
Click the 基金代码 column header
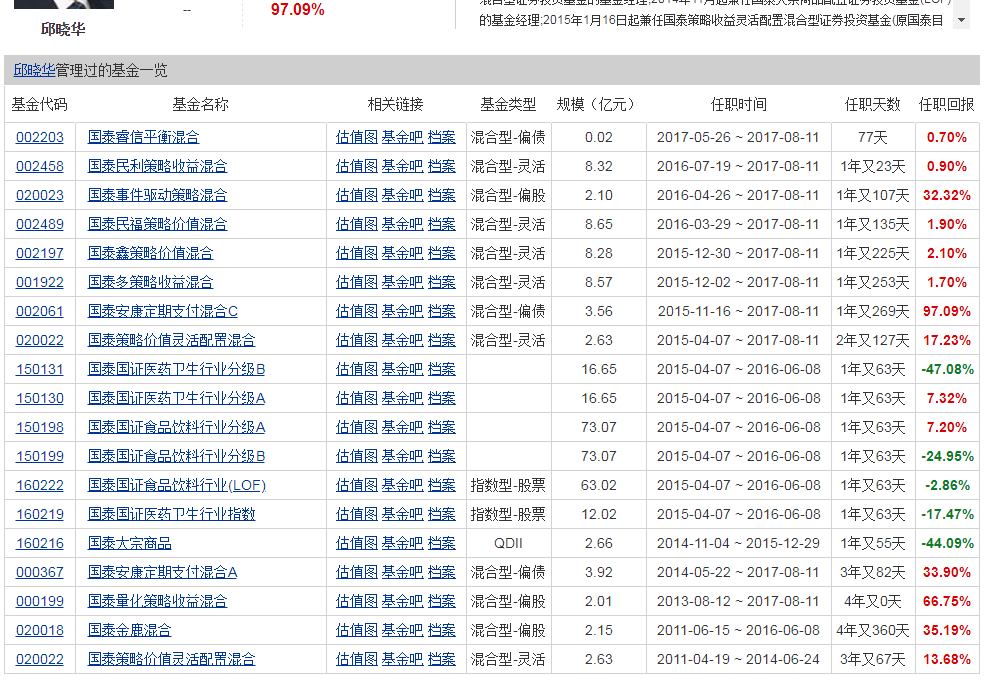coord(39,104)
